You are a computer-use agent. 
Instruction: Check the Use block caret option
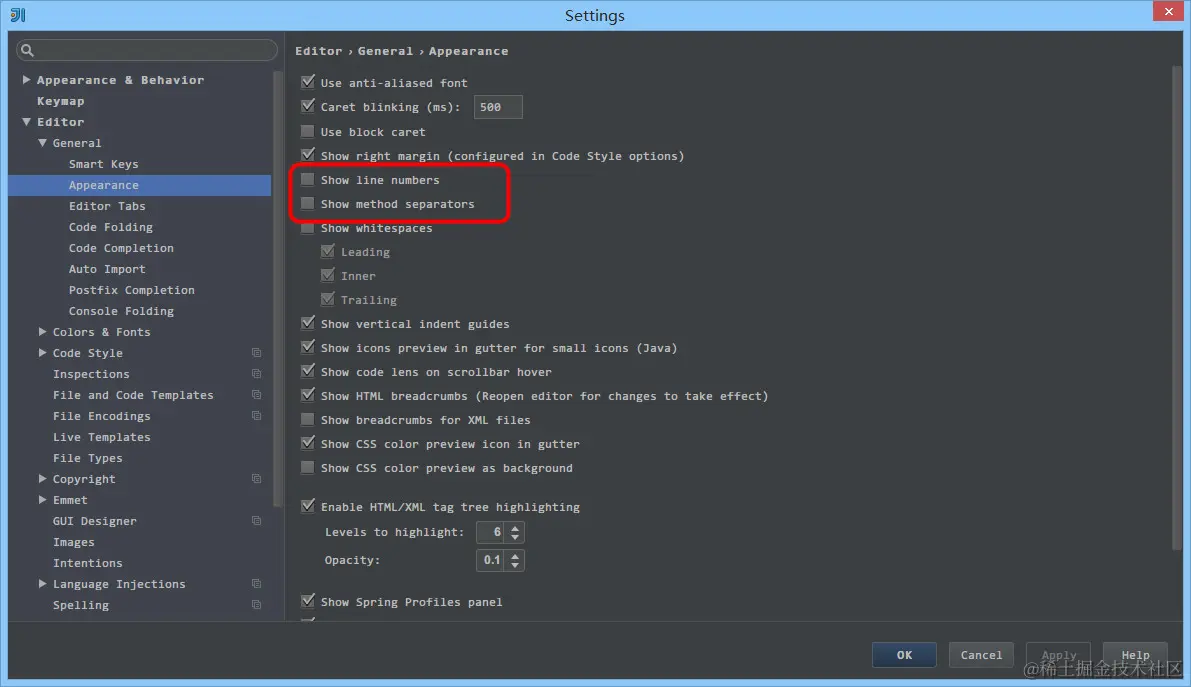[306, 131]
